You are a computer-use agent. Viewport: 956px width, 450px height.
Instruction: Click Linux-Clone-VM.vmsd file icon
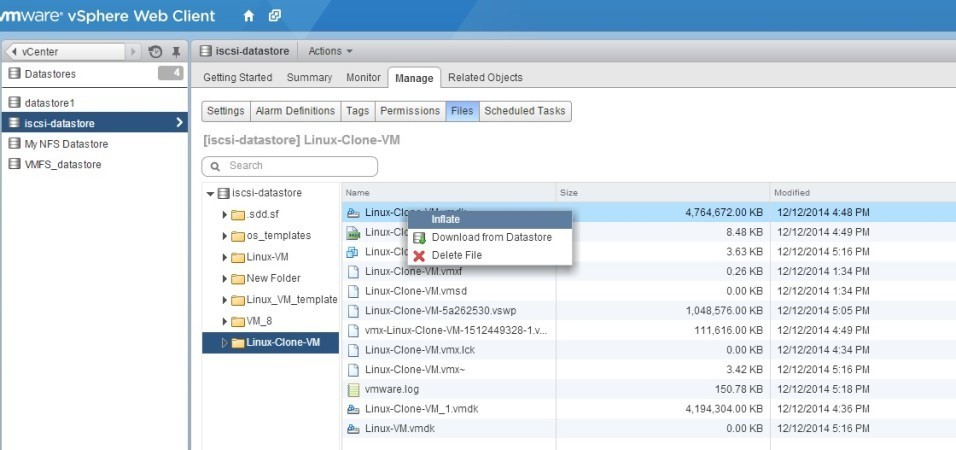[x=353, y=291]
